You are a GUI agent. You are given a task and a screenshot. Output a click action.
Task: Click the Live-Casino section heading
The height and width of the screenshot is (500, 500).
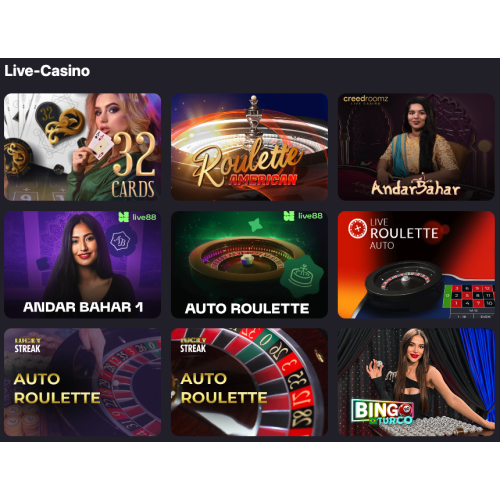[47, 71]
